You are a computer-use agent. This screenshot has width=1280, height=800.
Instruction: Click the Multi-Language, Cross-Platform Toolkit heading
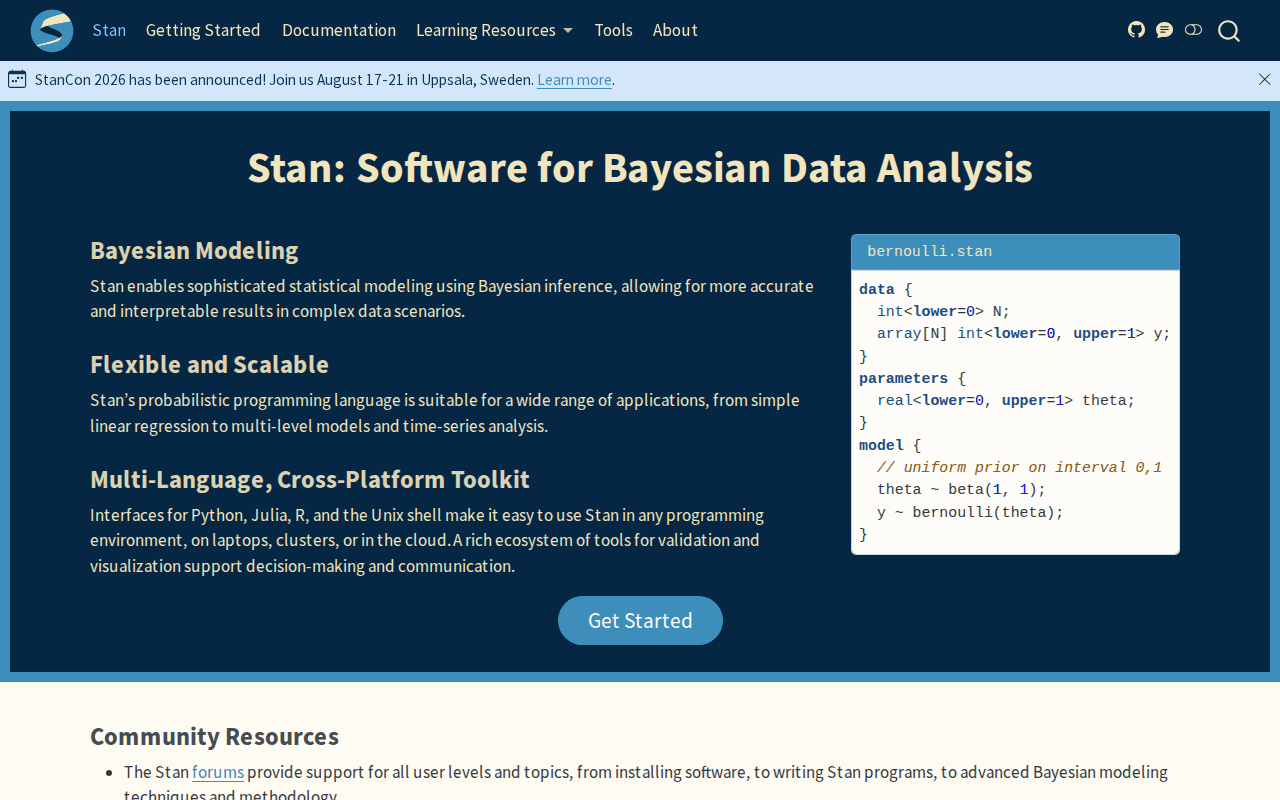pyautogui.click(x=310, y=479)
